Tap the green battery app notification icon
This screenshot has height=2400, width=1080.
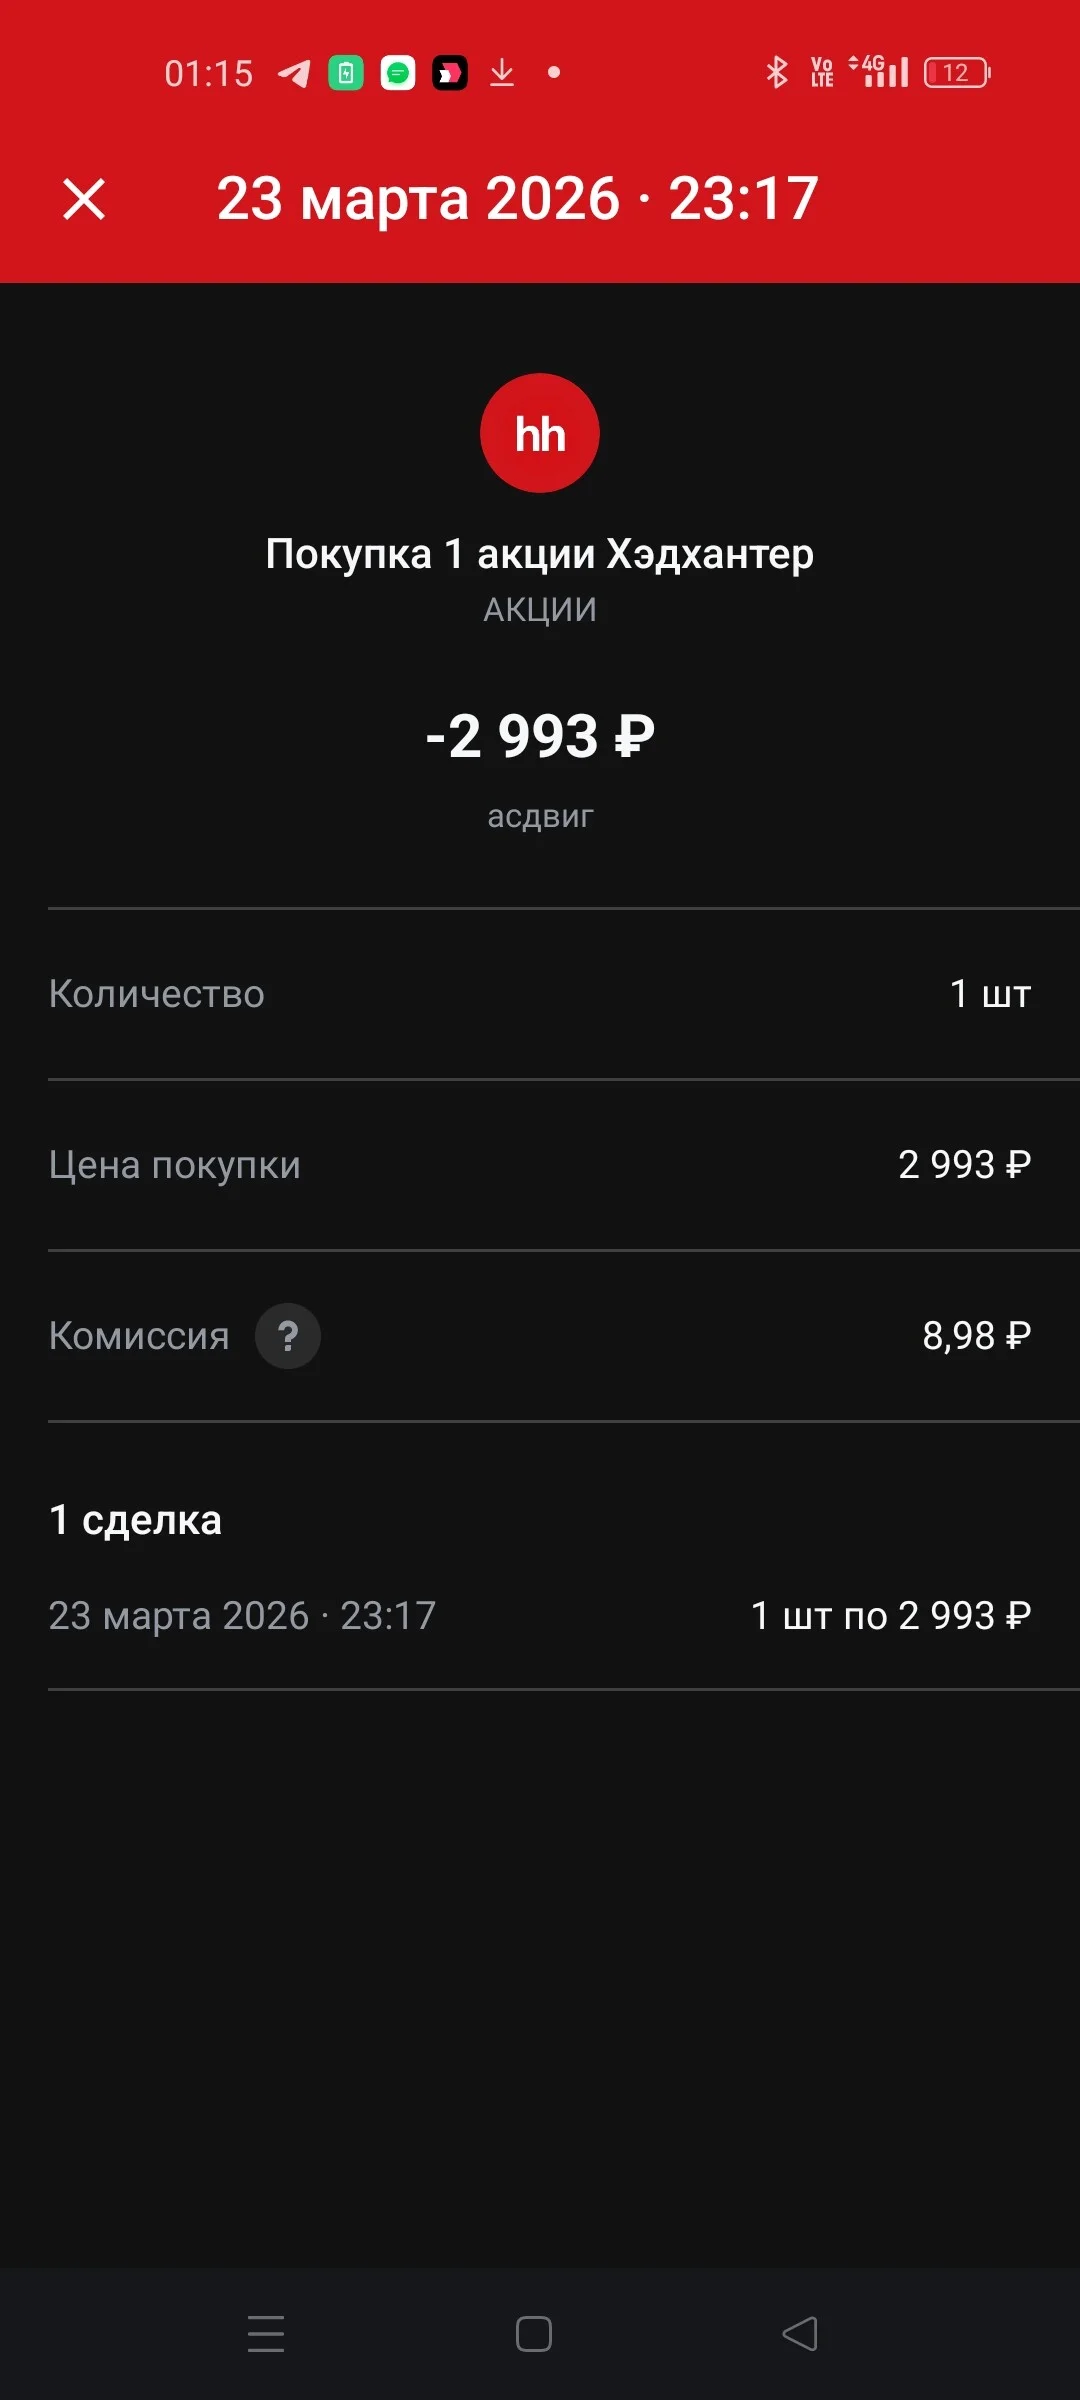point(346,73)
